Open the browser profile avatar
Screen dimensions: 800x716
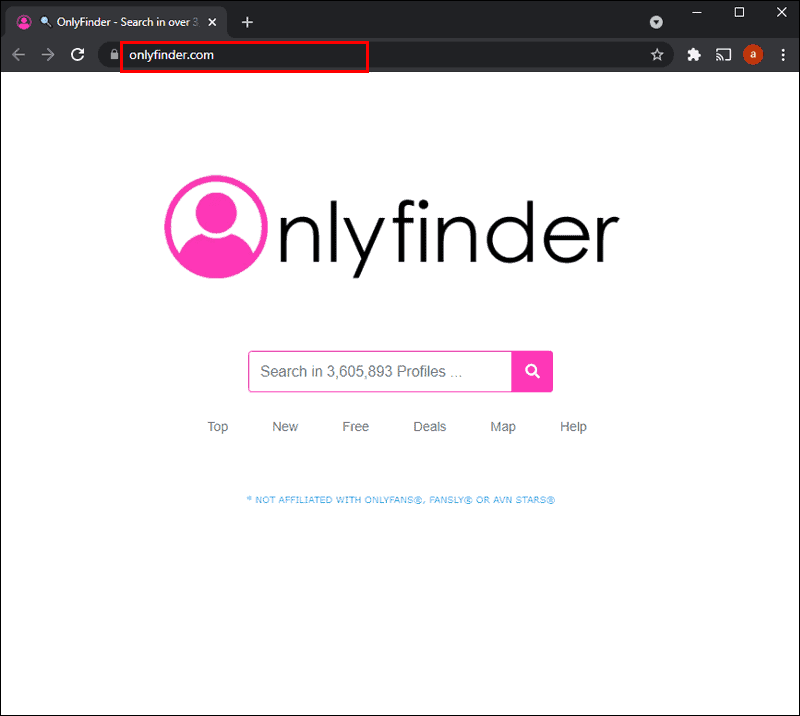pyautogui.click(x=753, y=55)
